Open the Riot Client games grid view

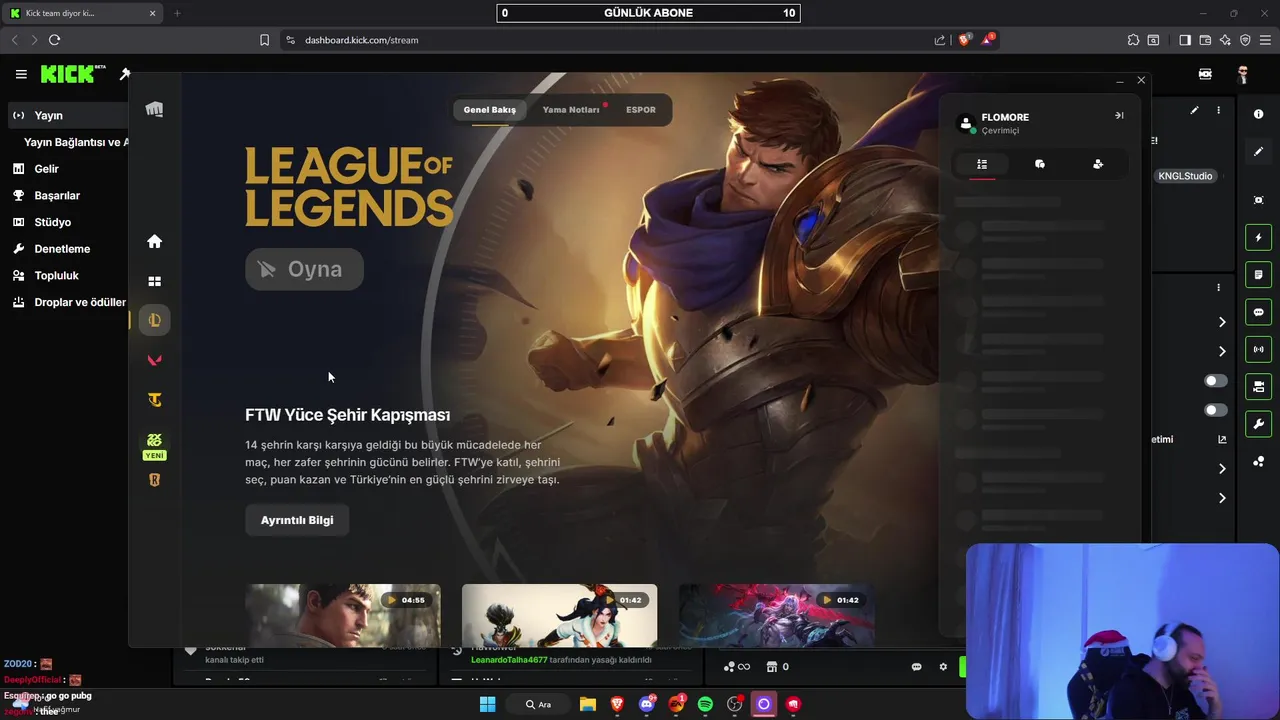coord(154,282)
